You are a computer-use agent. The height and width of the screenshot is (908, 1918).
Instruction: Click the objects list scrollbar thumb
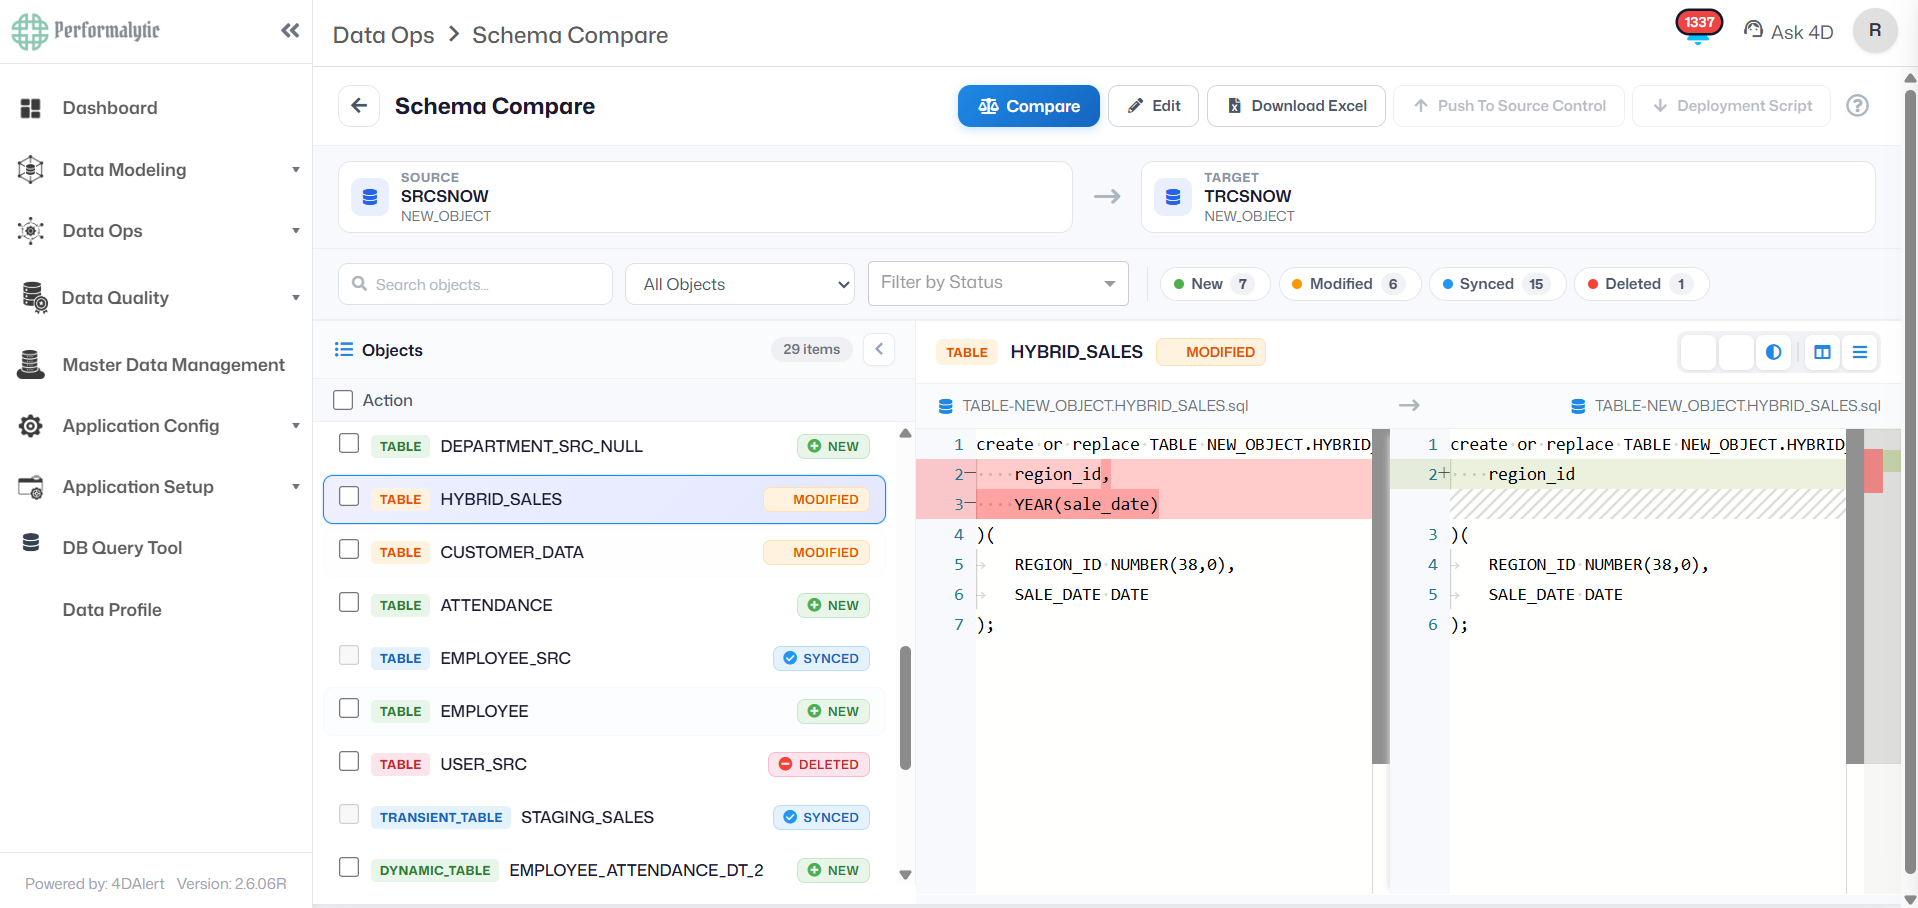905,708
